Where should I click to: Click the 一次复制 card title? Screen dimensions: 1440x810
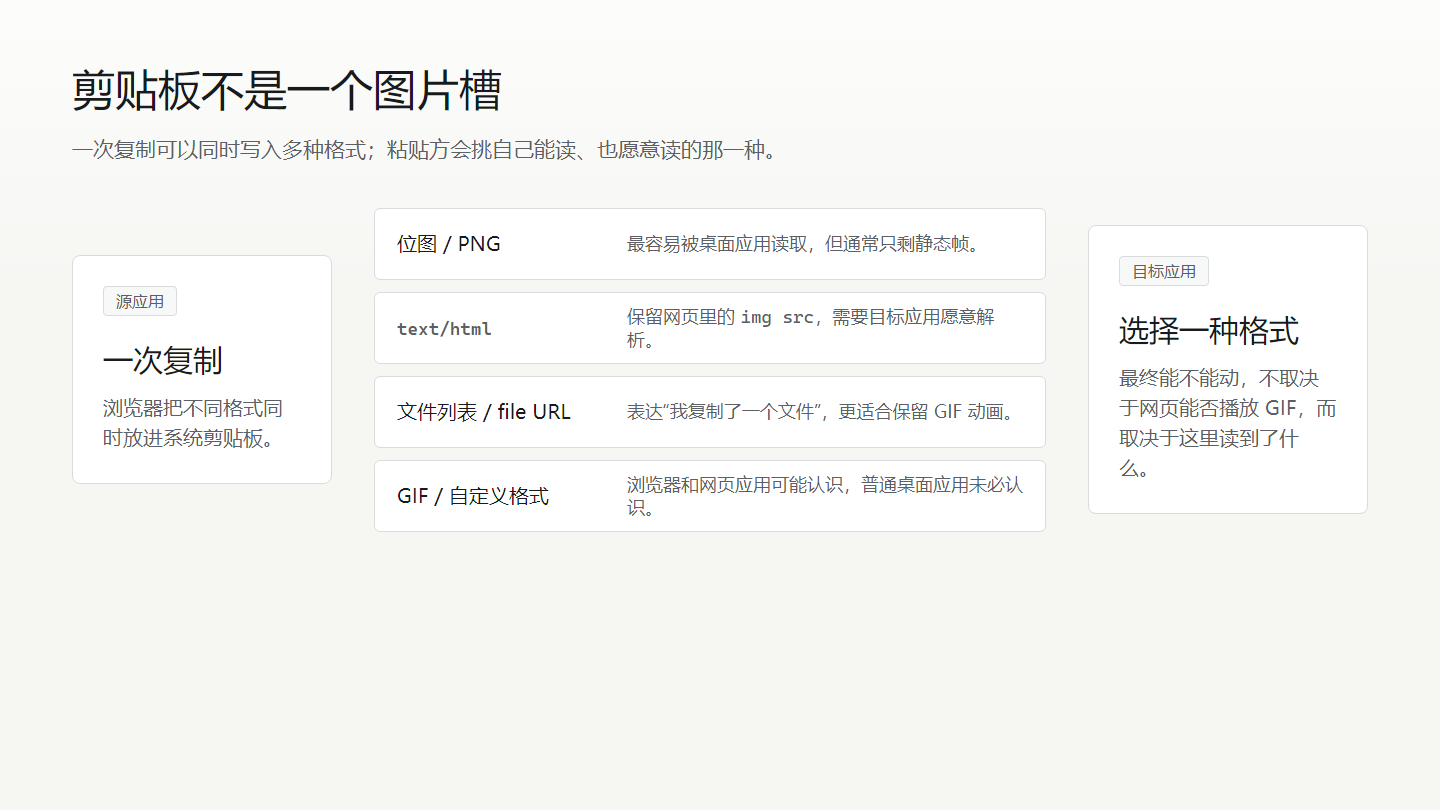tap(163, 360)
